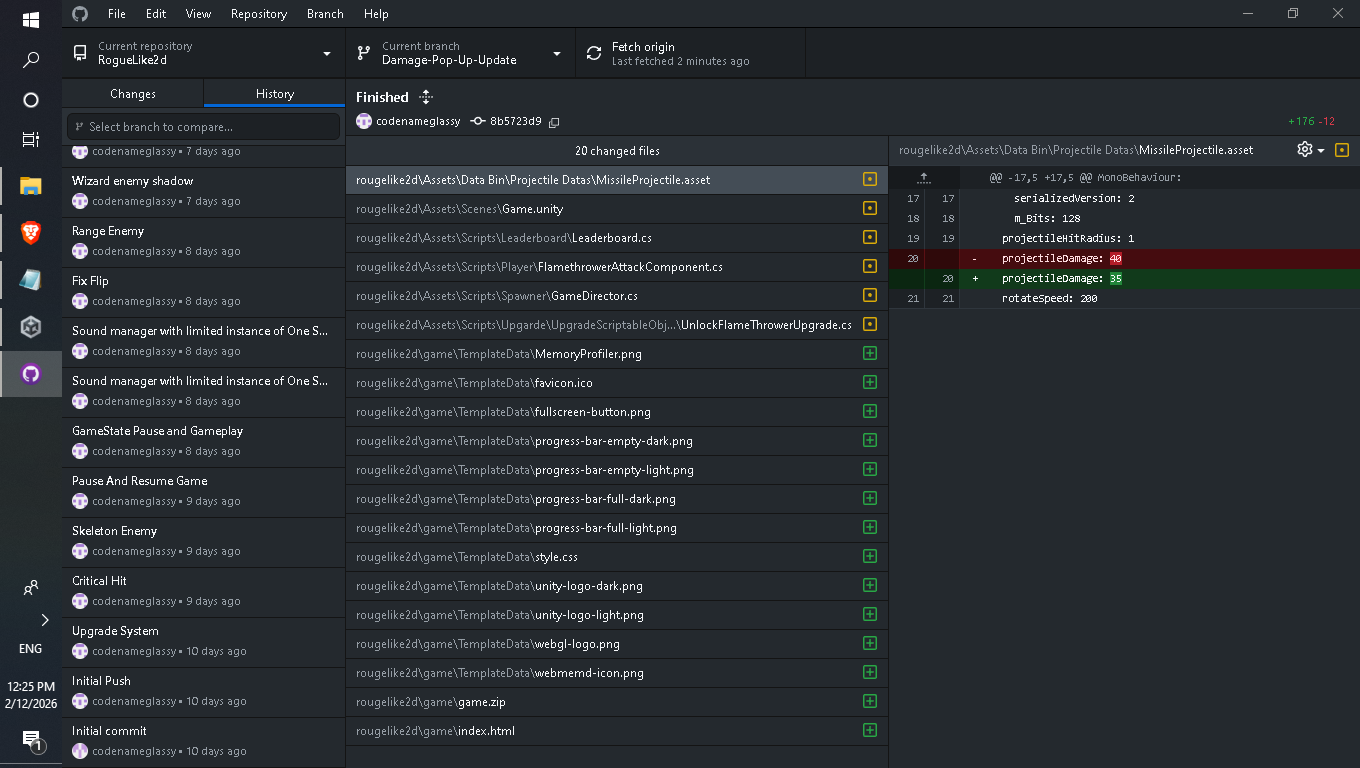Open the Current branch dropdown
The image size is (1360, 768).
click(x=460, y=53)
